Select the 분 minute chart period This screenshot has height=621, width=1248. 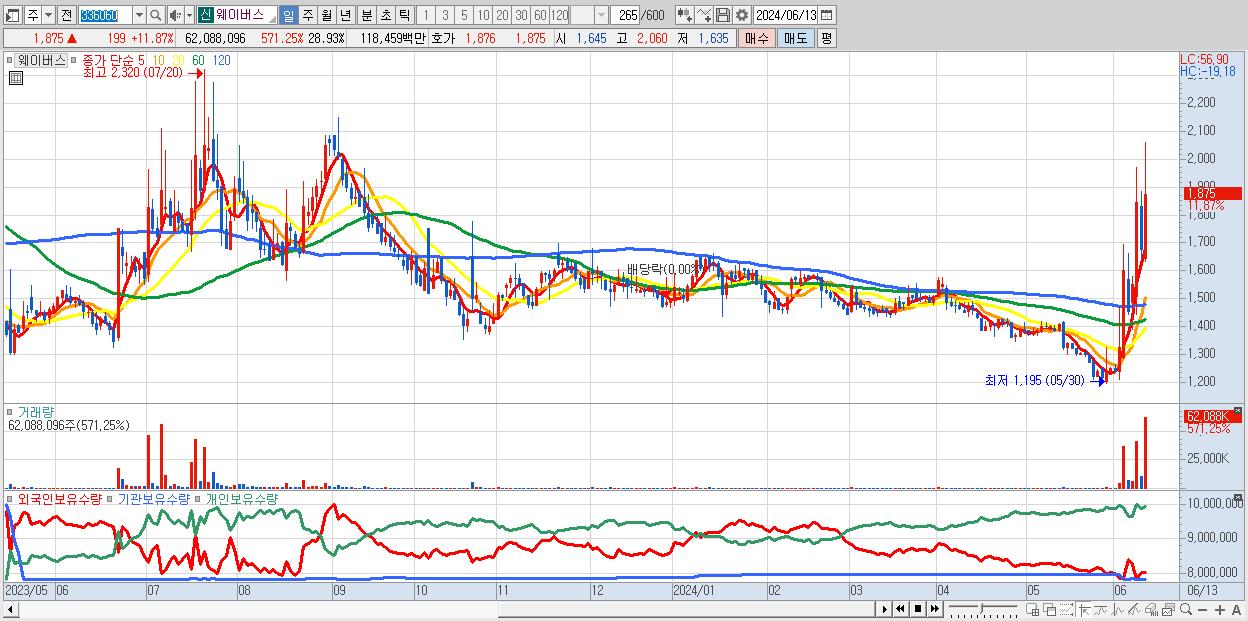pyautogui.click(x=367, y=15)
